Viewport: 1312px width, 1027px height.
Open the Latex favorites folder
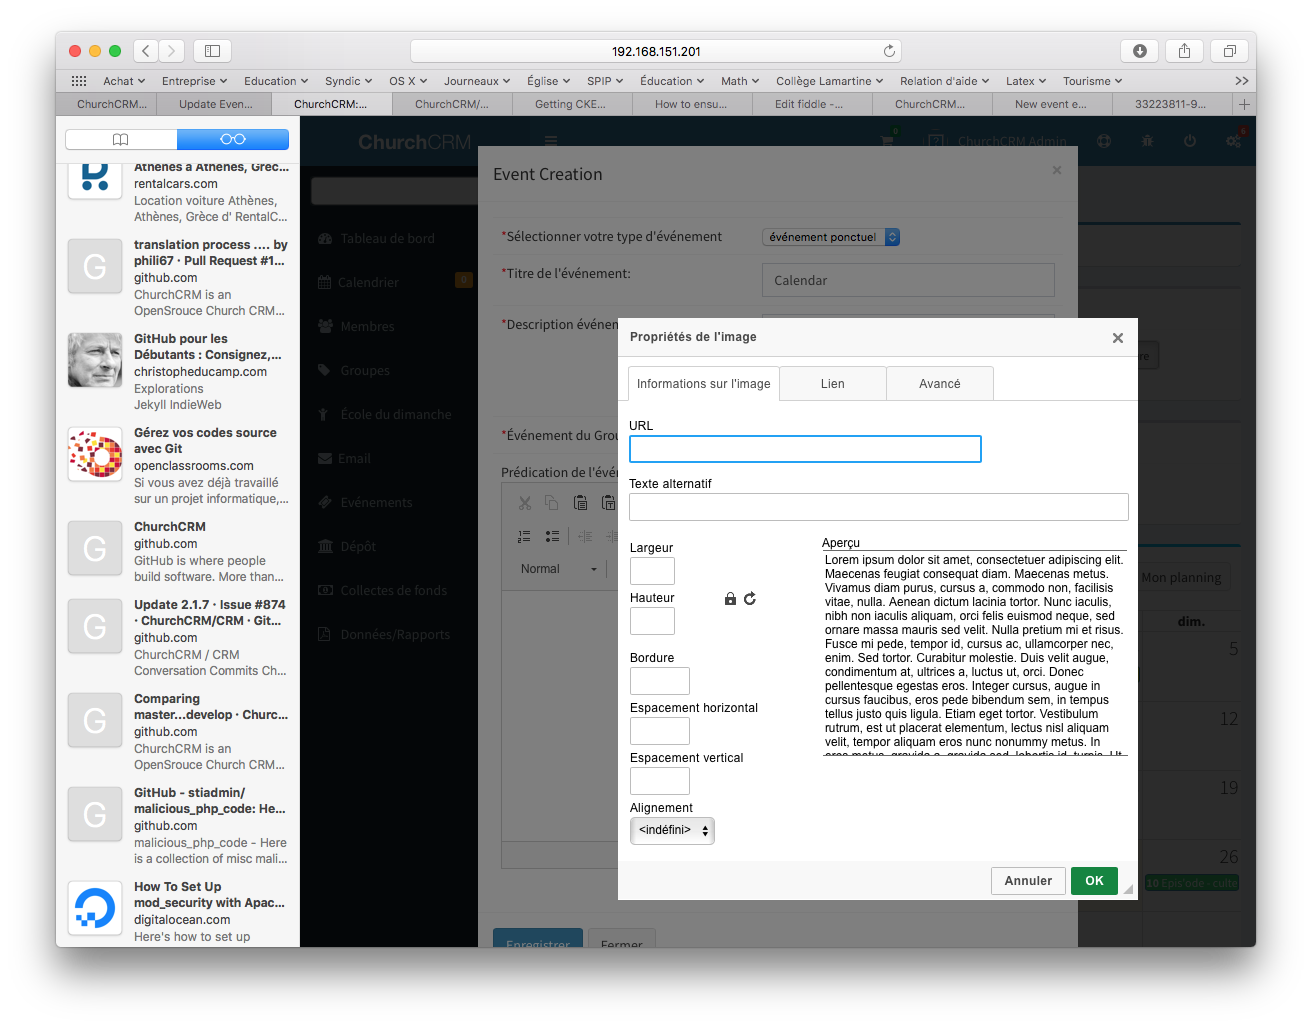1026,81
